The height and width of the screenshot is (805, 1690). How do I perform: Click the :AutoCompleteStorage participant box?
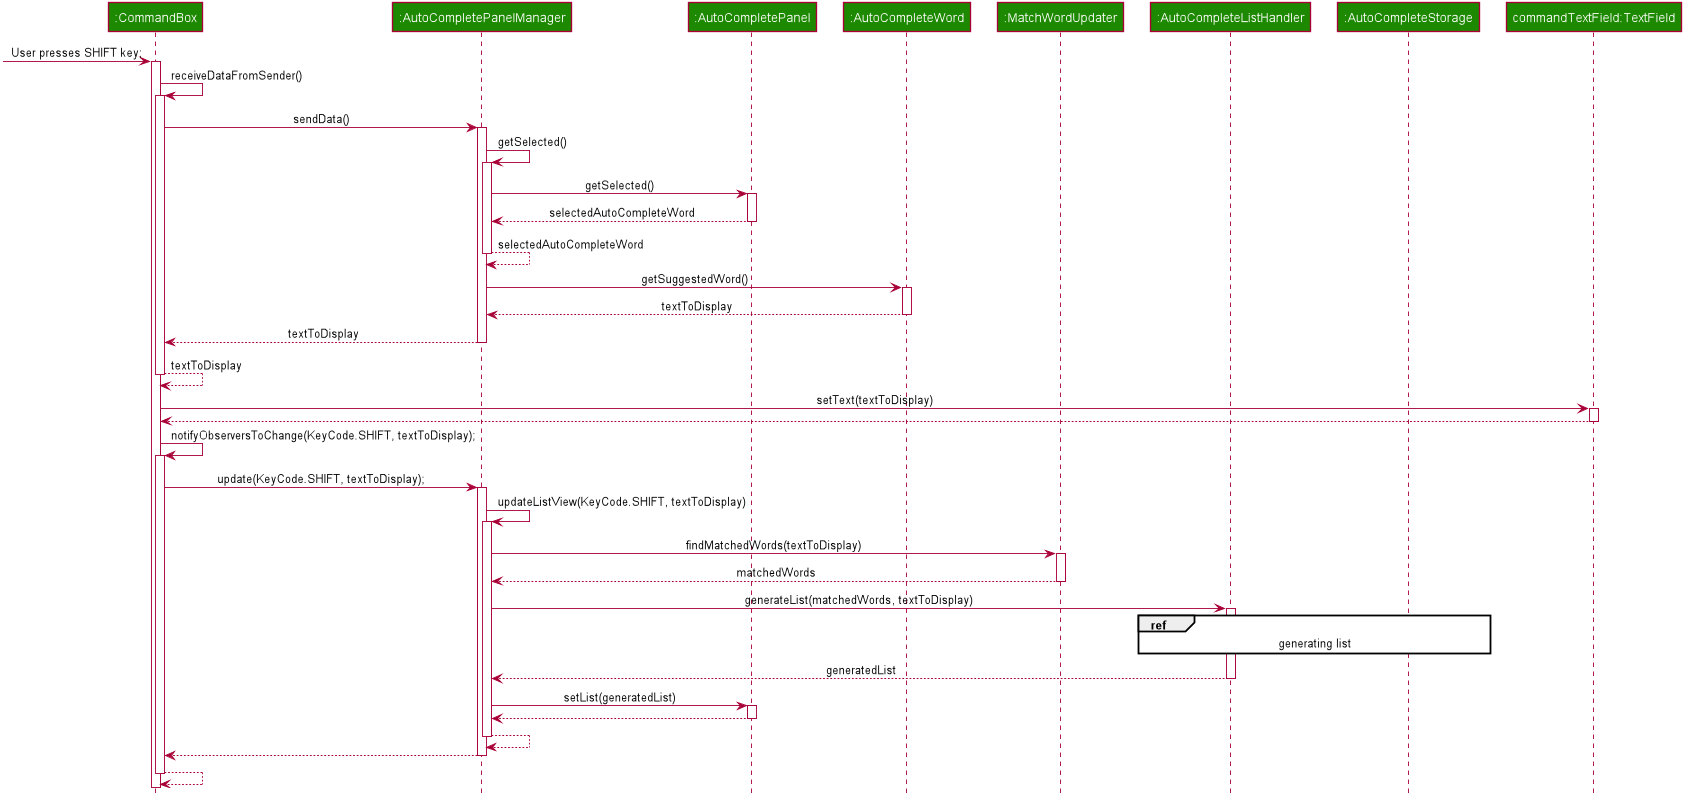tap(1408, 17)
